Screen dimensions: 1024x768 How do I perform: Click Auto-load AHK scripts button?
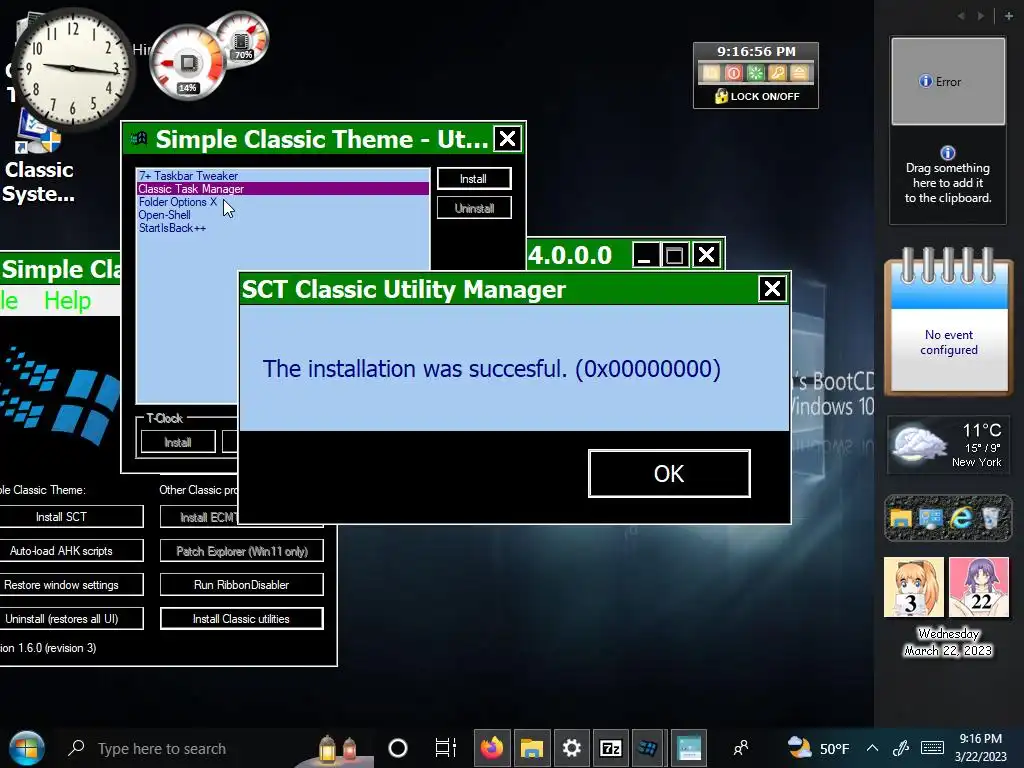pos(70,551)
